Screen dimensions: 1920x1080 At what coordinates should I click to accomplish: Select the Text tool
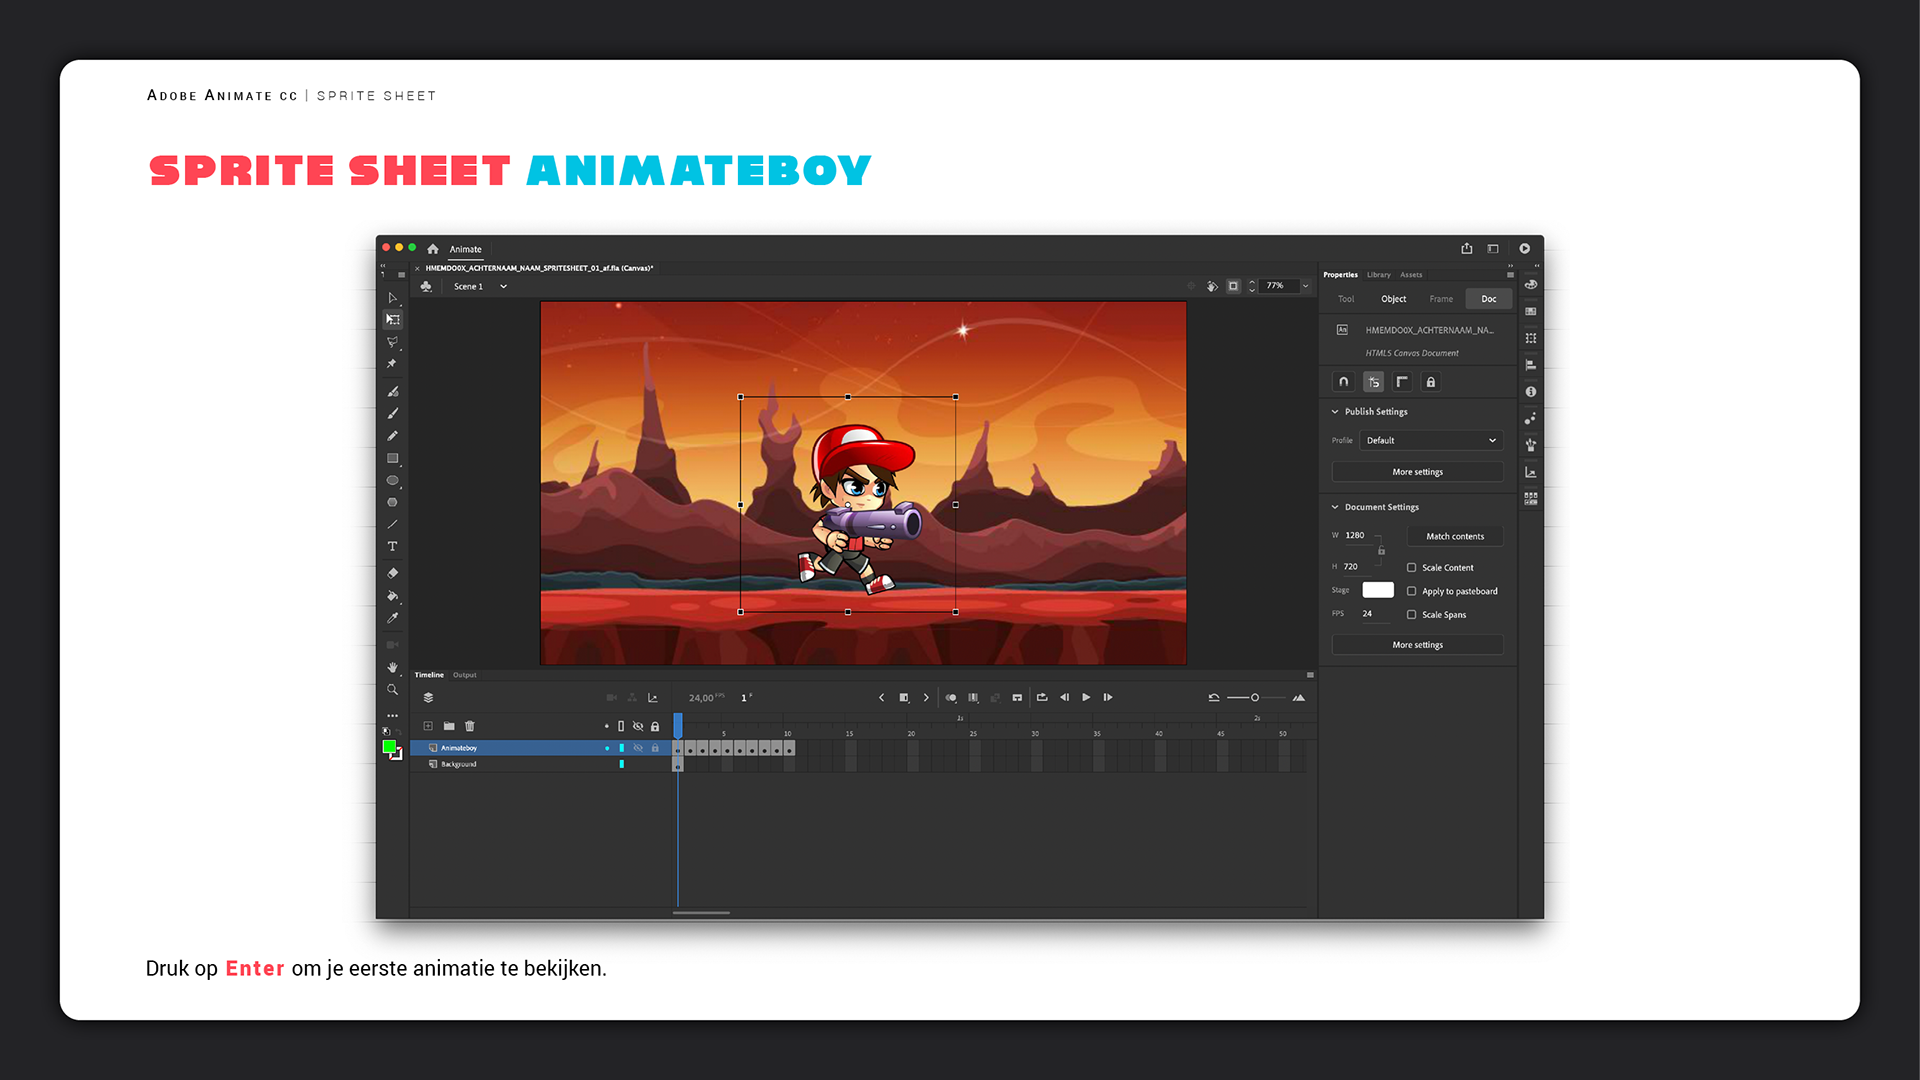(393, 547)
